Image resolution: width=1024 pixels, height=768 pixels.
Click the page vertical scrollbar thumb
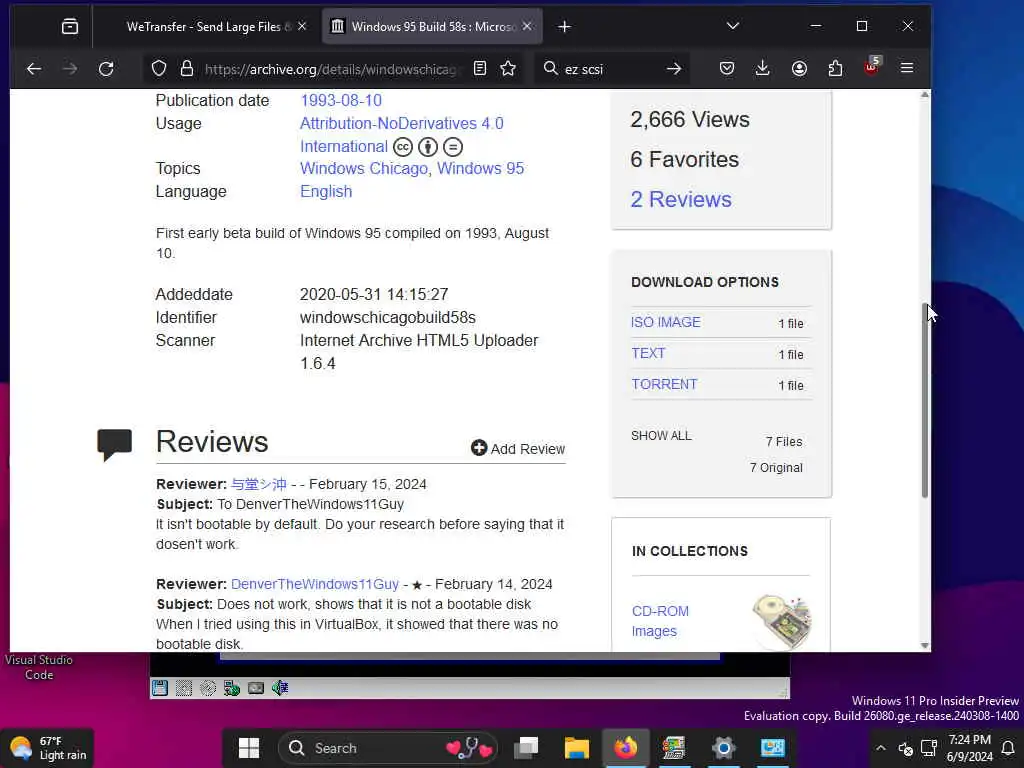point(925,400)
